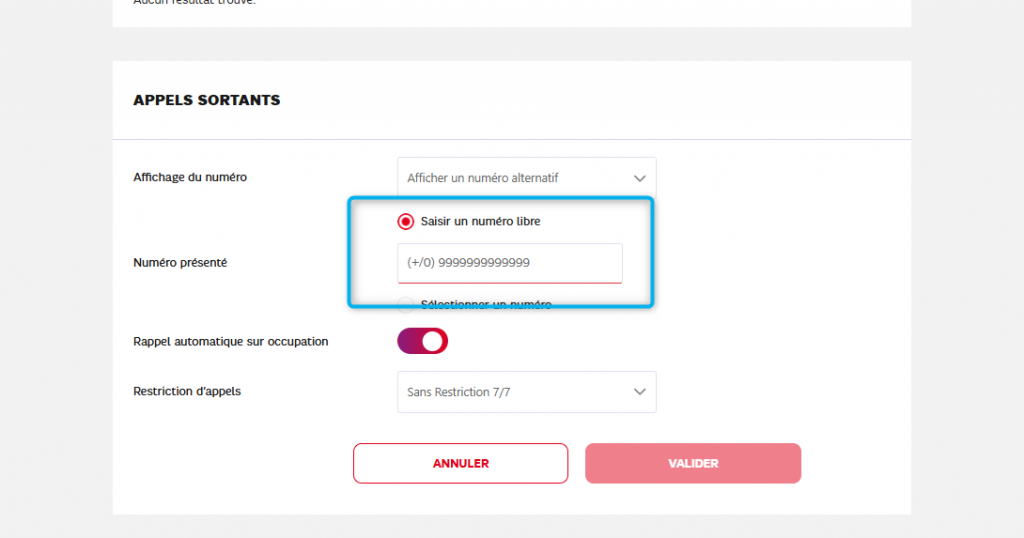
Task: Focus the (+/0) phone number input field
Action: click(510, 263)
